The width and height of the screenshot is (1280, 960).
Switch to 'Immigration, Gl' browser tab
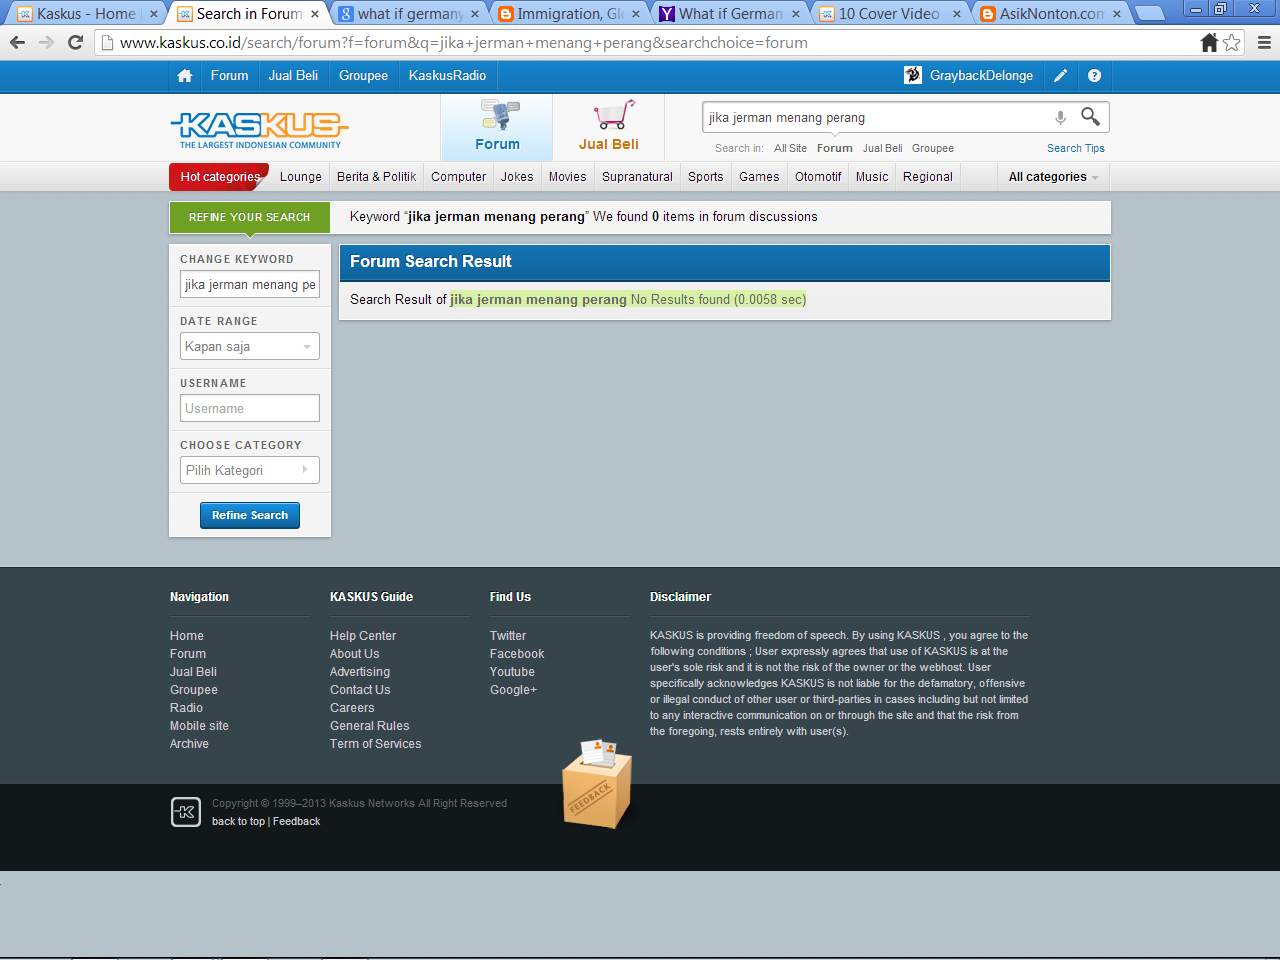[570, 14]
